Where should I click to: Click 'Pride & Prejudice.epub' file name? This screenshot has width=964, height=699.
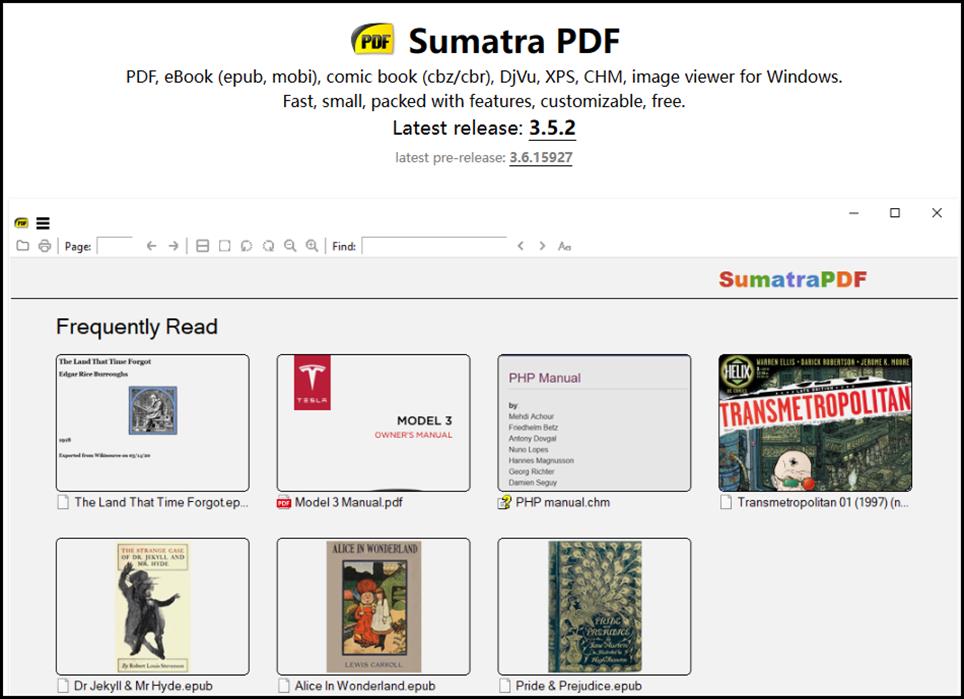[579, 685]
